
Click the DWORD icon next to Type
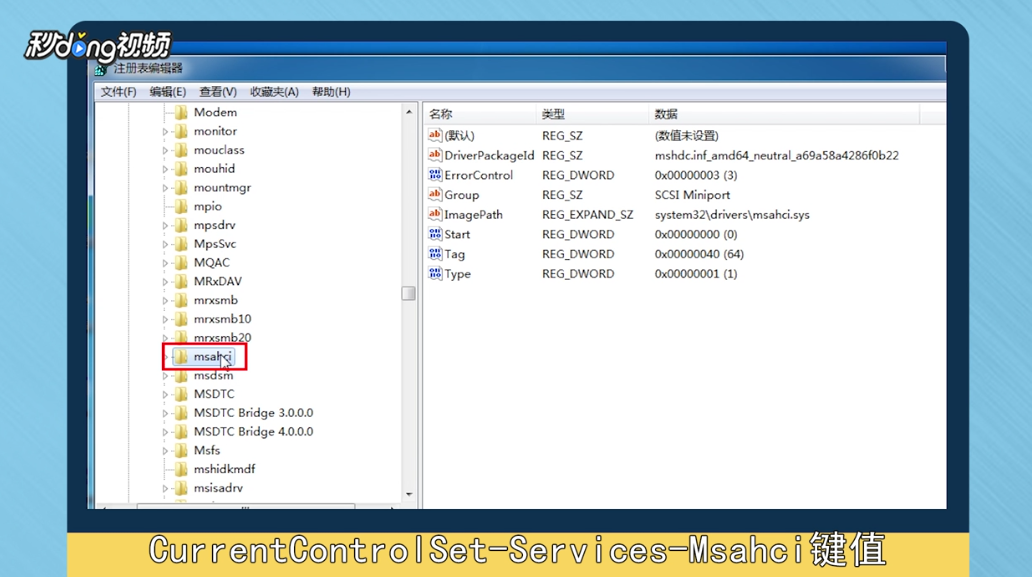click(433, 273)
